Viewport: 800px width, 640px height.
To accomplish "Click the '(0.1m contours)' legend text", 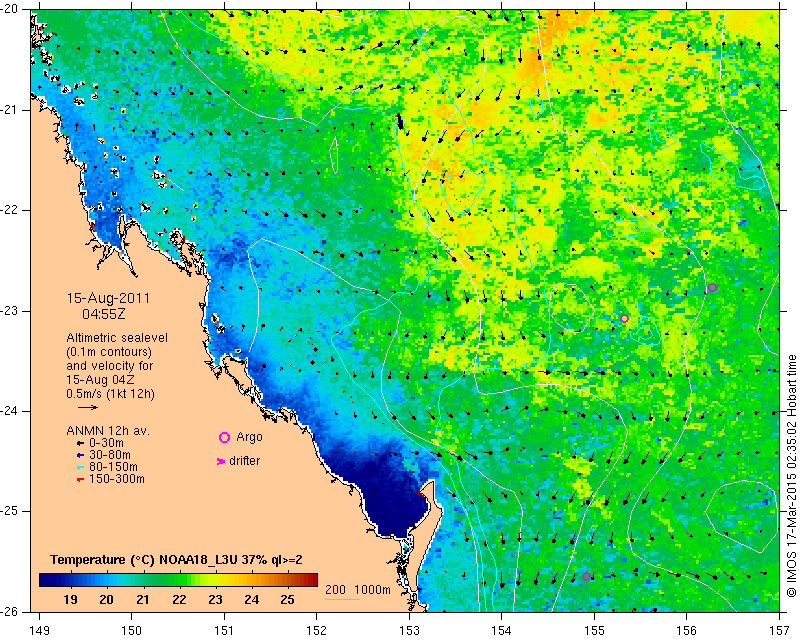I will click(109, 352).
